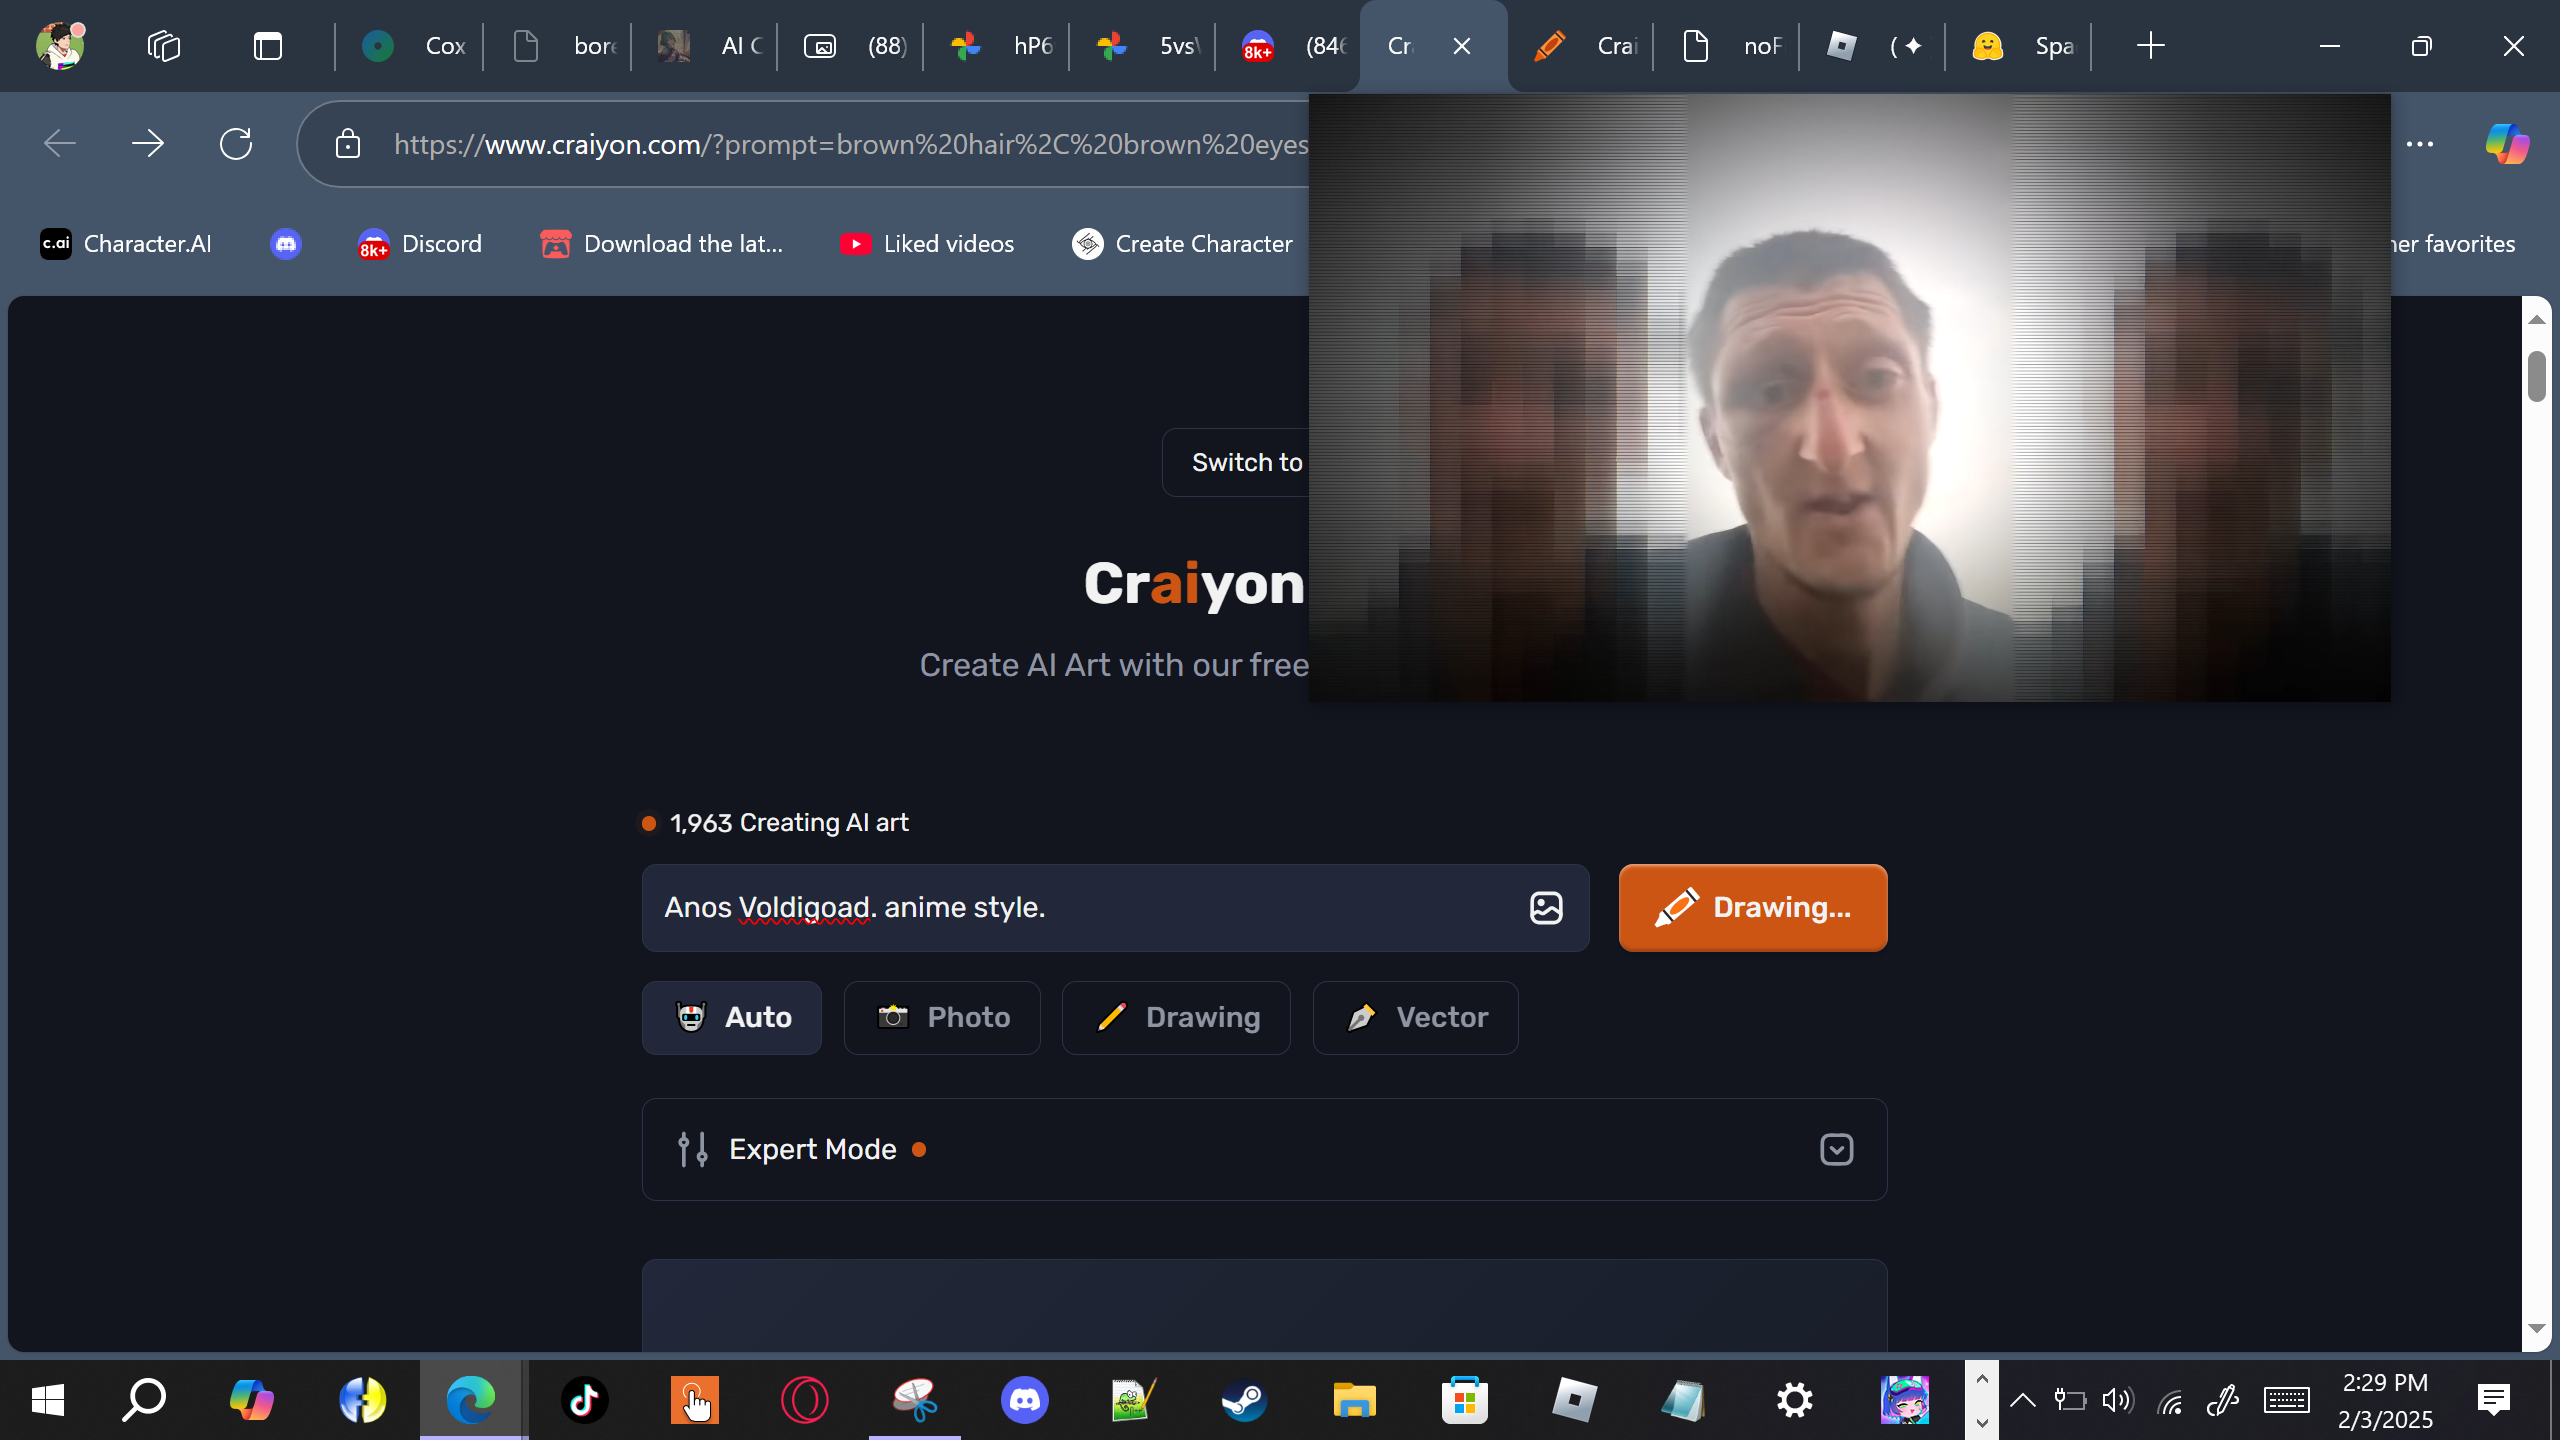Screen dimensions: 2560x1440
Task: Select the Vector style option
Action: (x=1416, y=1018)
